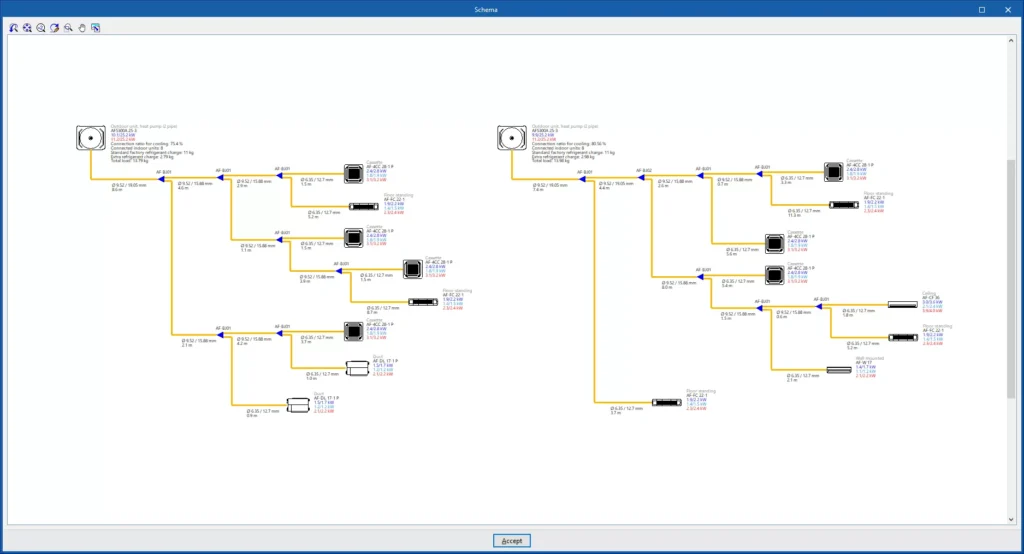Click the vertical scrollbar thumb
The image size is (1024, 554).
pyautogui.click(x=1010, y=280)
